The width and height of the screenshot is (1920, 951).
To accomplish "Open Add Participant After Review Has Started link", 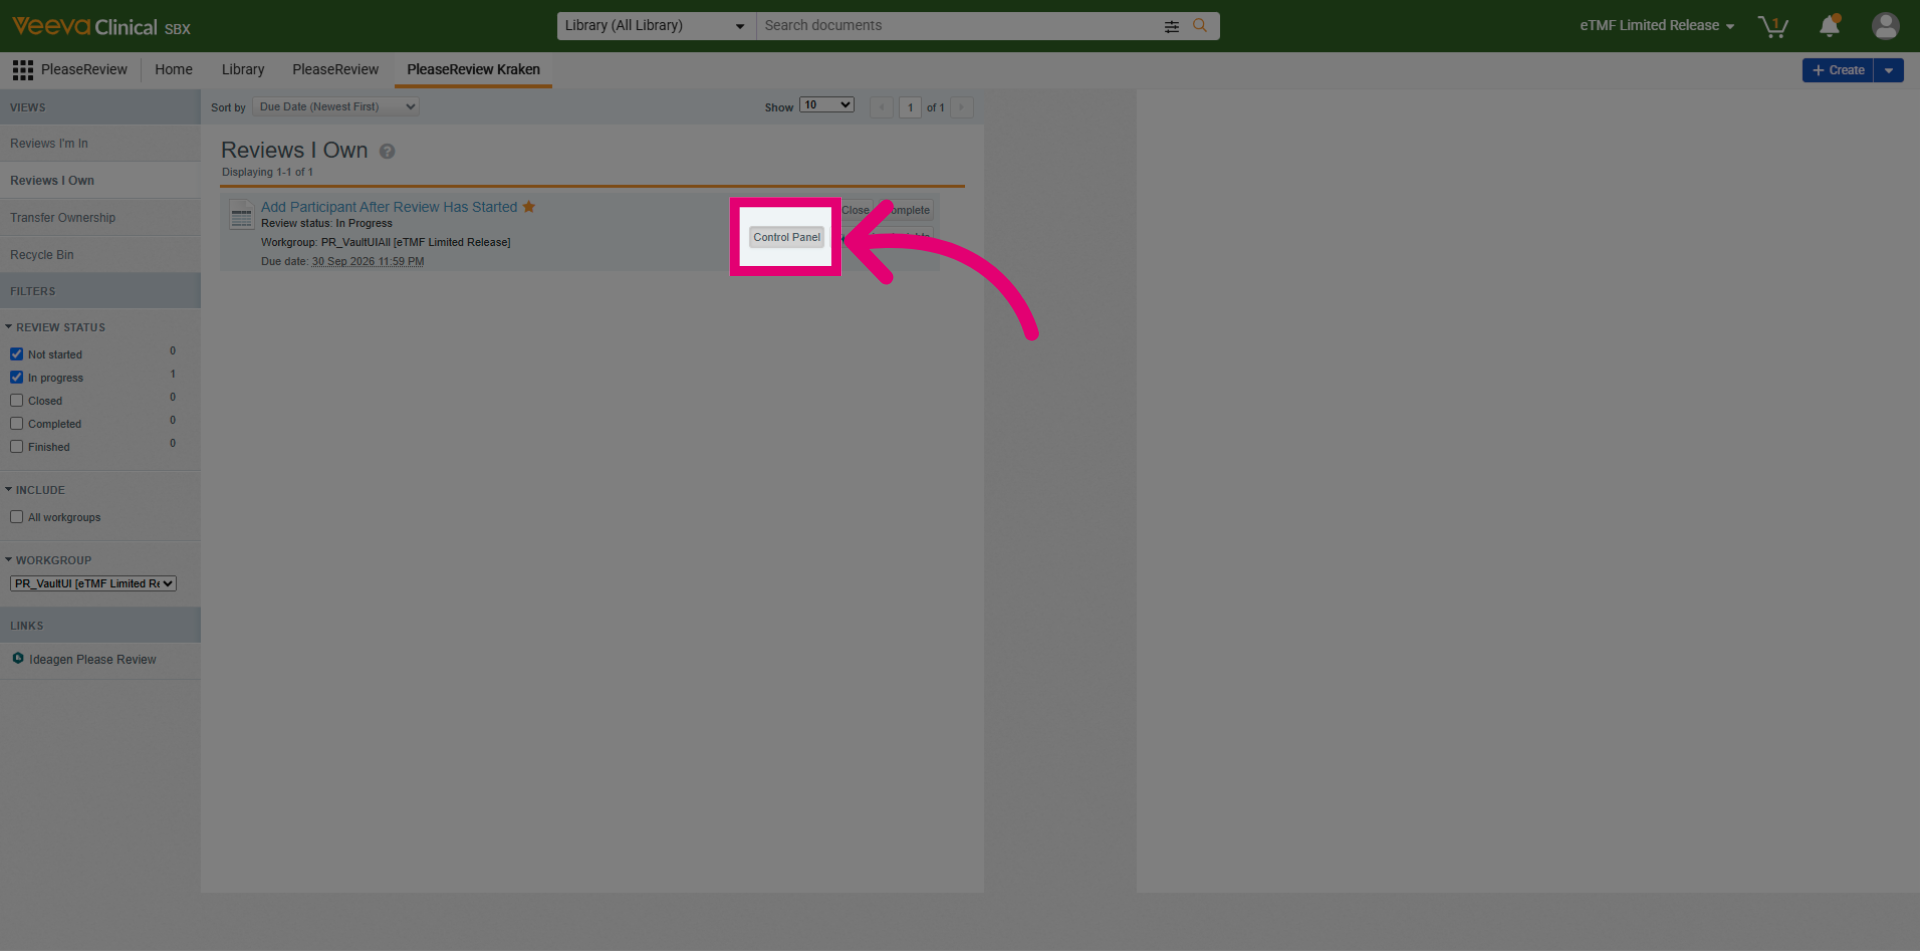I will [x=389, y=207].
